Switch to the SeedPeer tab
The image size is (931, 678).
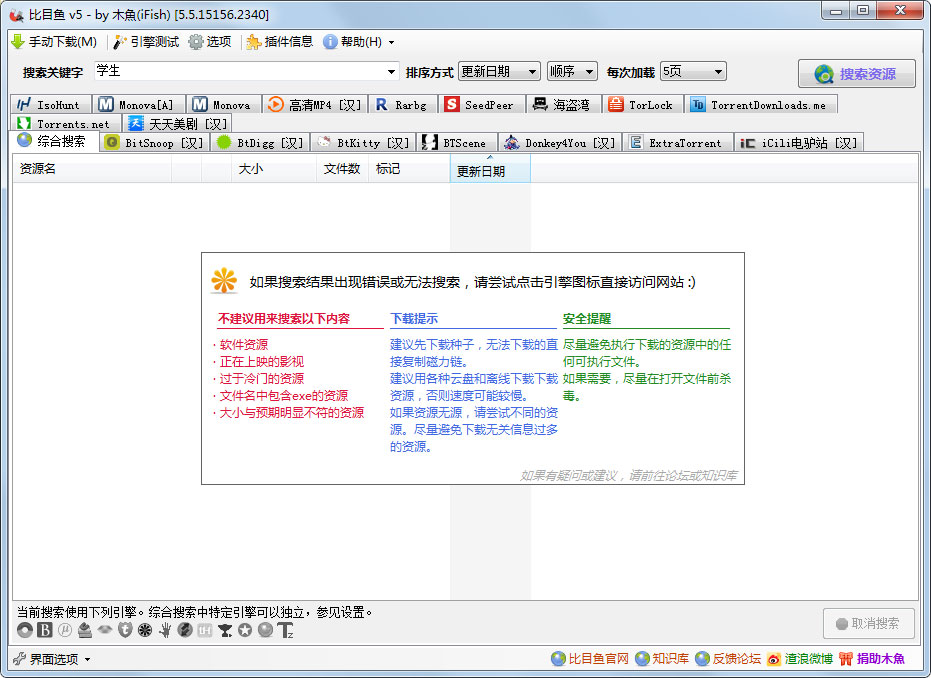pos(479,105)
